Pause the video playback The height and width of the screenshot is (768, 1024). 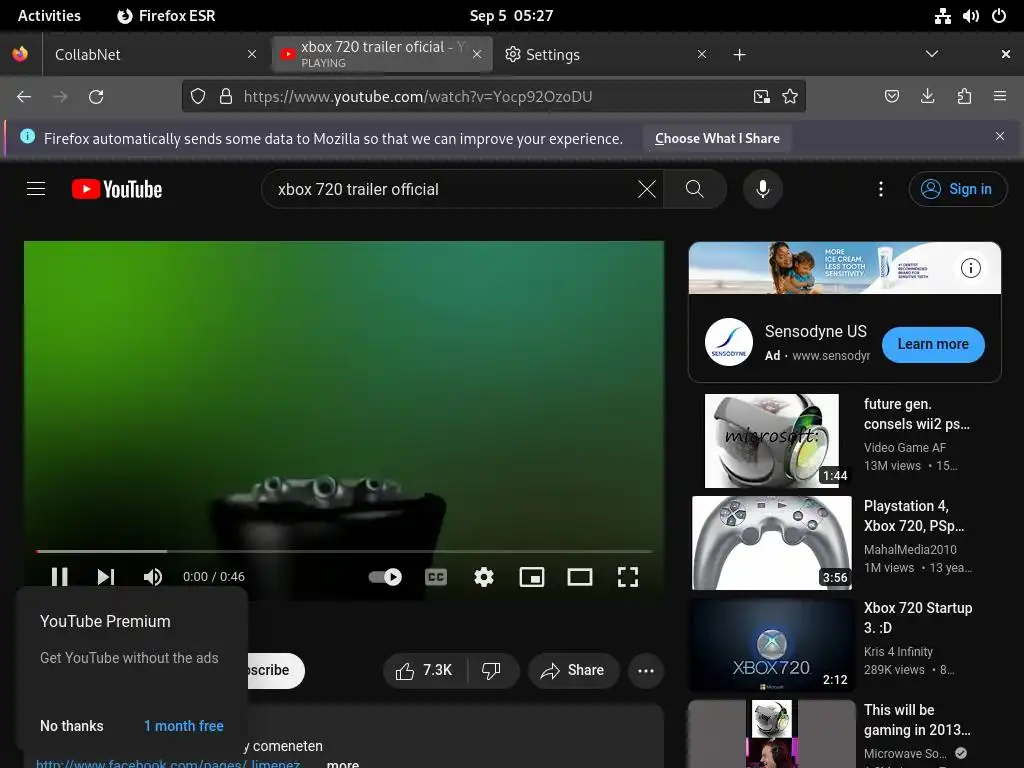tap(59, 577)
